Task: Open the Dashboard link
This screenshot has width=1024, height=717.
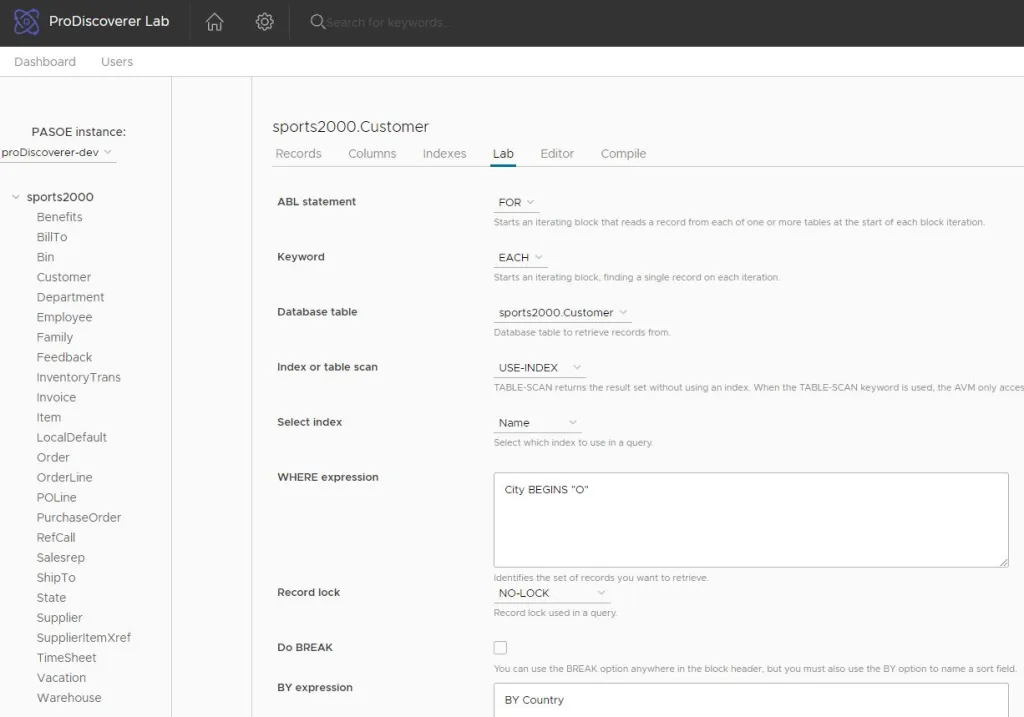Action: pyautogui.click(x=45, y=62)
